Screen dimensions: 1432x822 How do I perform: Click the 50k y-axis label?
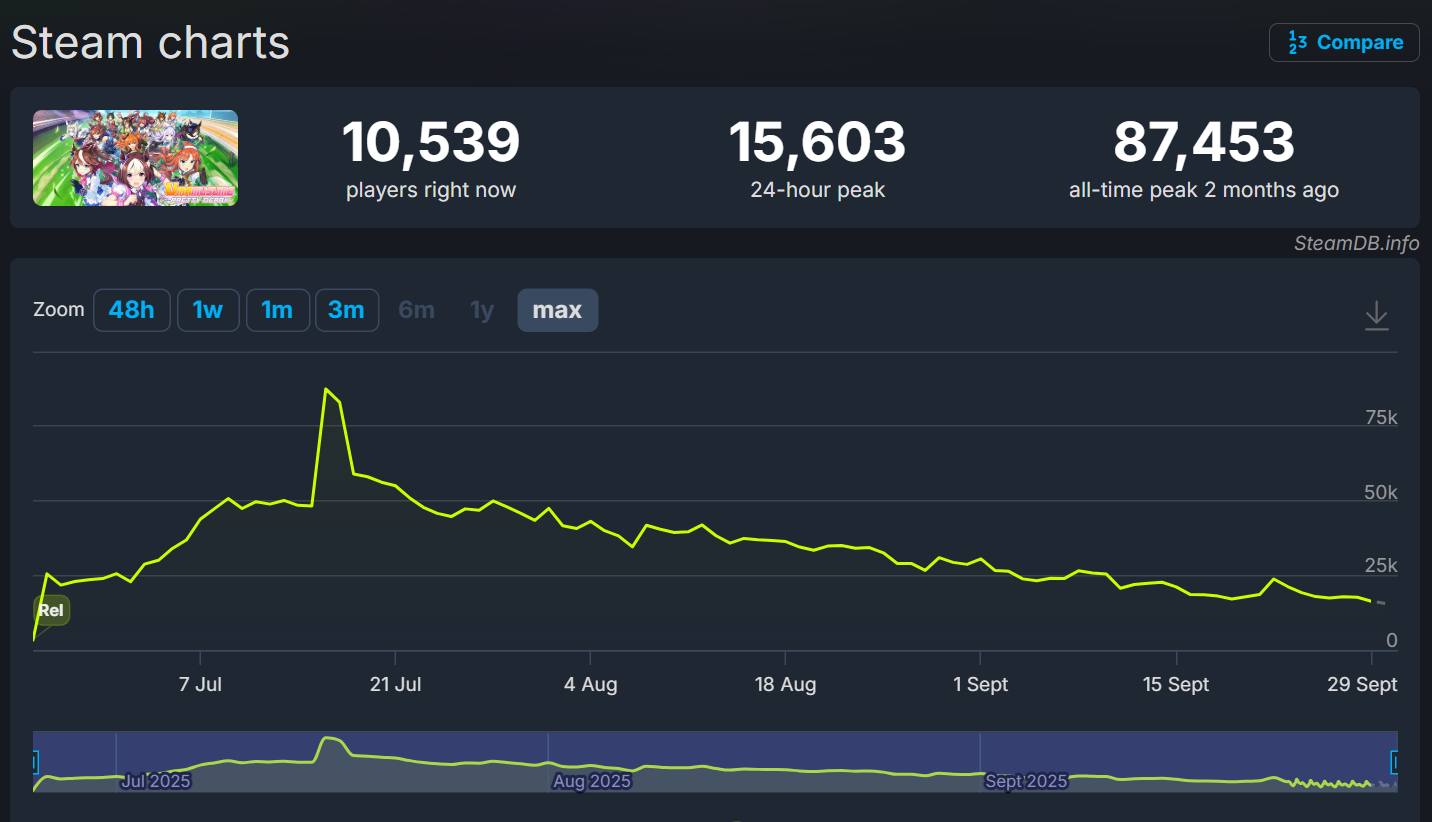(x=1381, y=493)
